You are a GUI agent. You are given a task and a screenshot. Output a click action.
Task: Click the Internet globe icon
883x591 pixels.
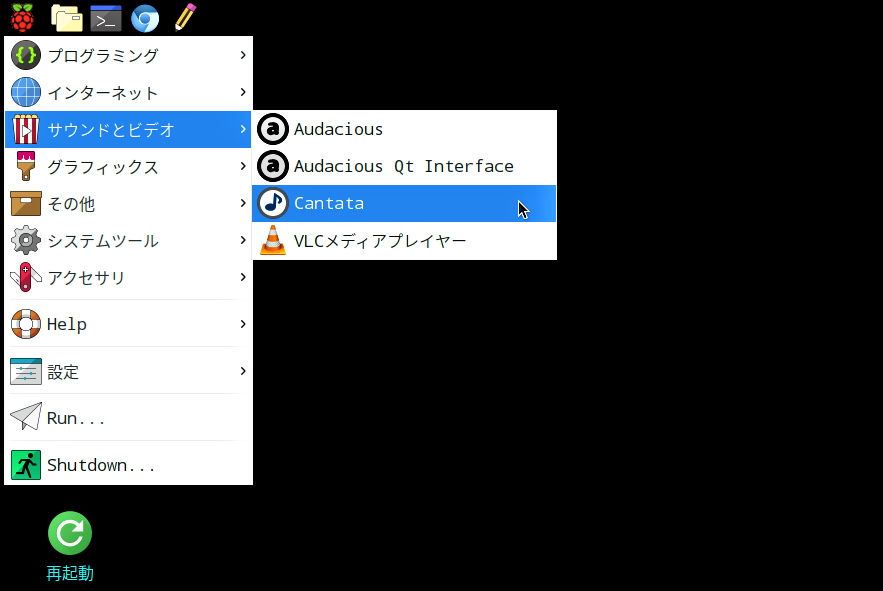click(x=26, y=92)
